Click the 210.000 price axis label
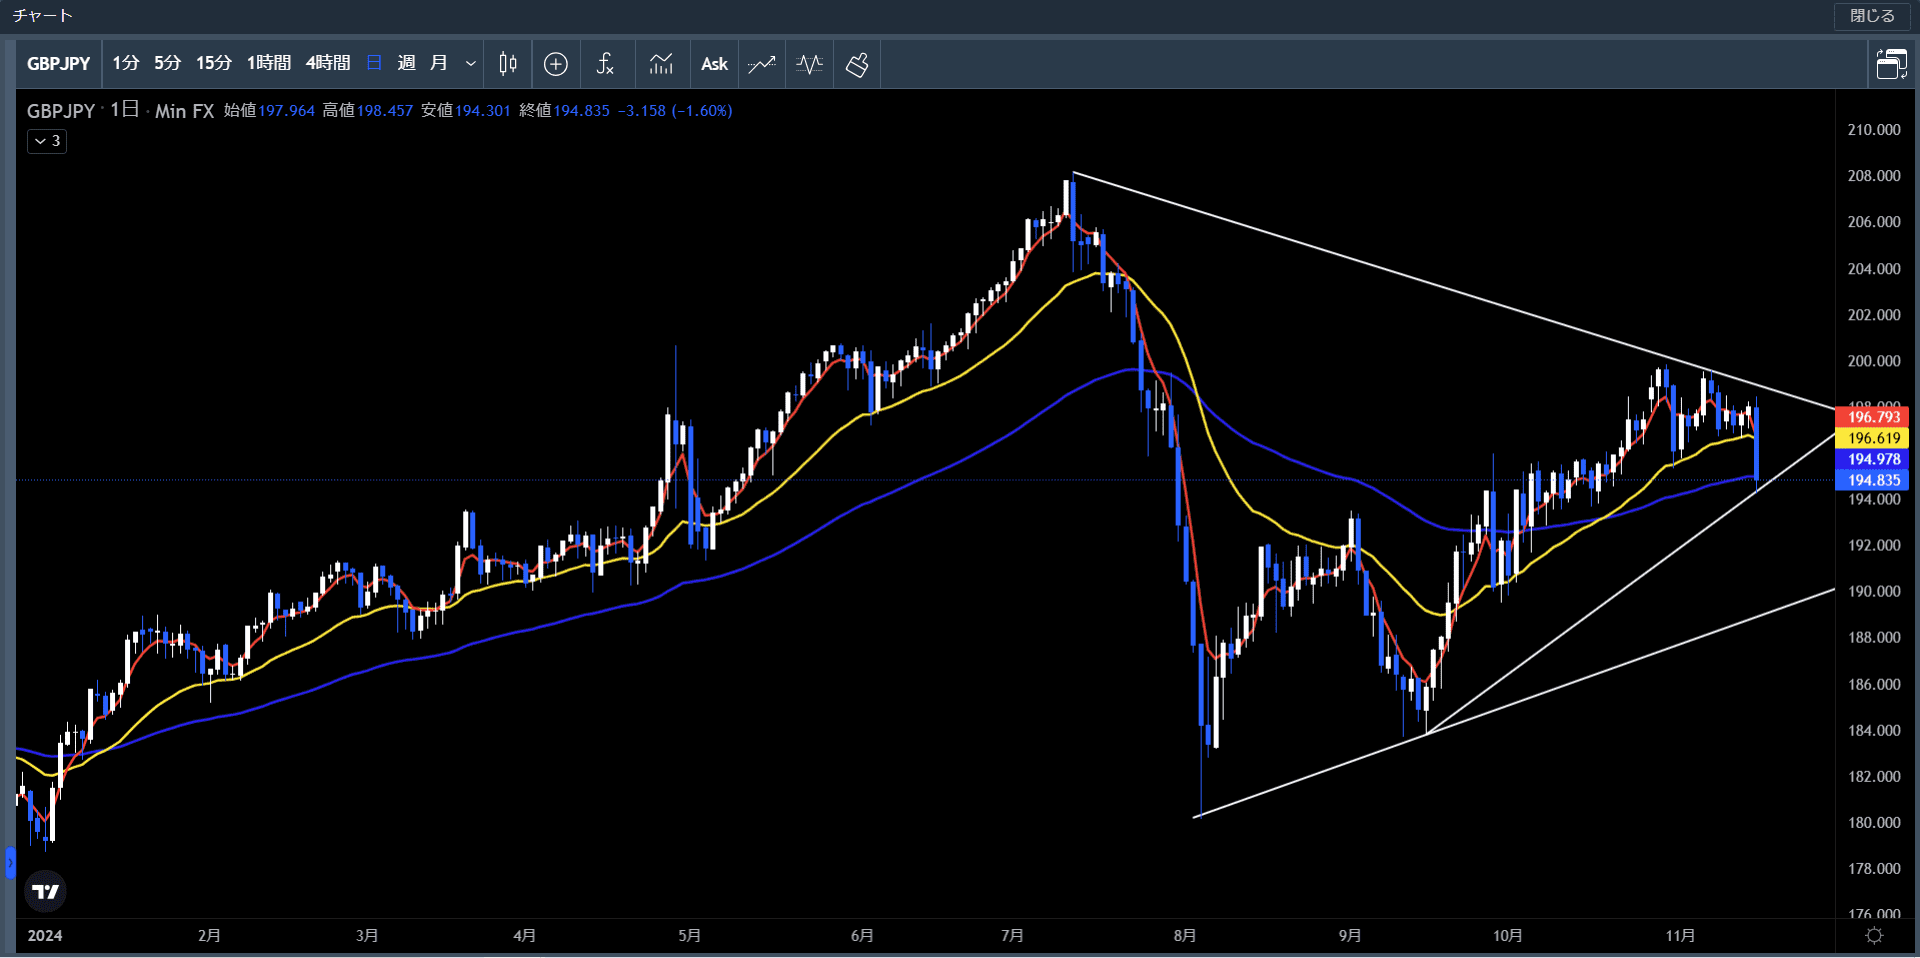The width and height of the screenshot is (1920, 958). 1874,130
